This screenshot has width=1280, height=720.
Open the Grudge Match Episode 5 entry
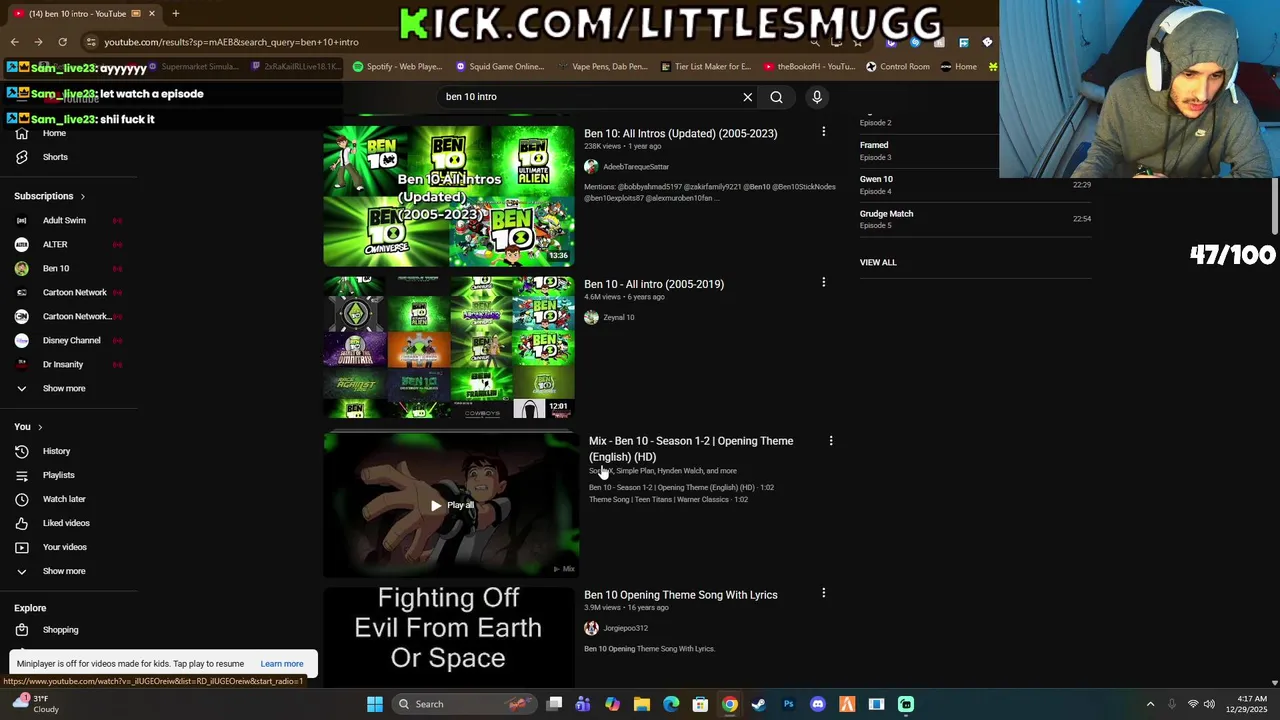click(975, 219)
